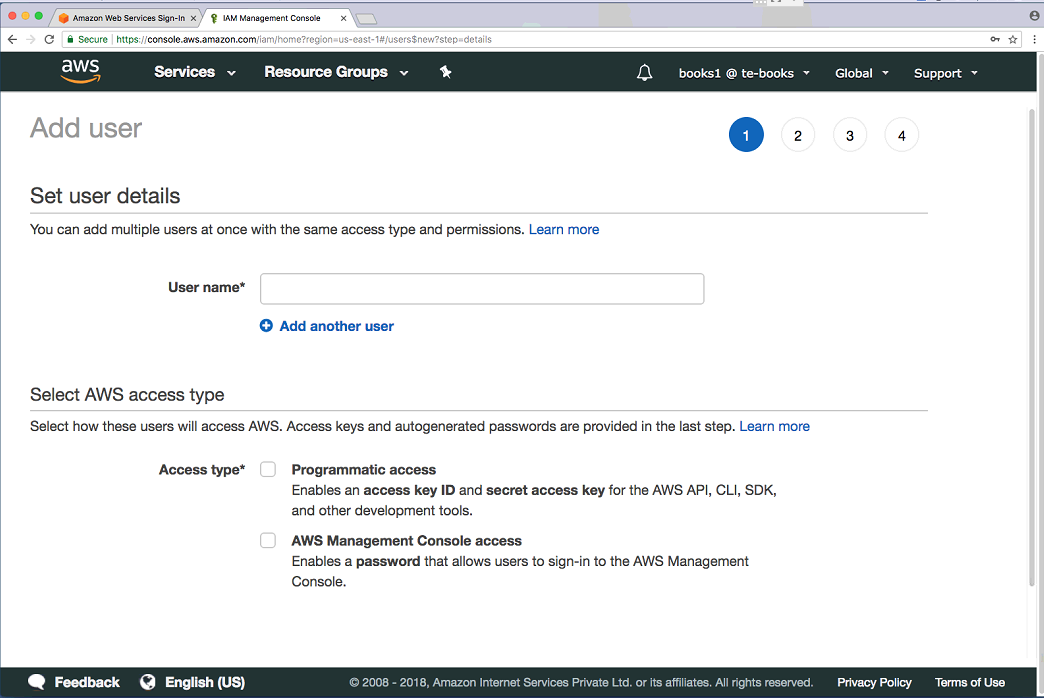The height and width of the screenshot is (698, 1044).
Task: Open the Privacy Policy link
Action: [874, 682]
